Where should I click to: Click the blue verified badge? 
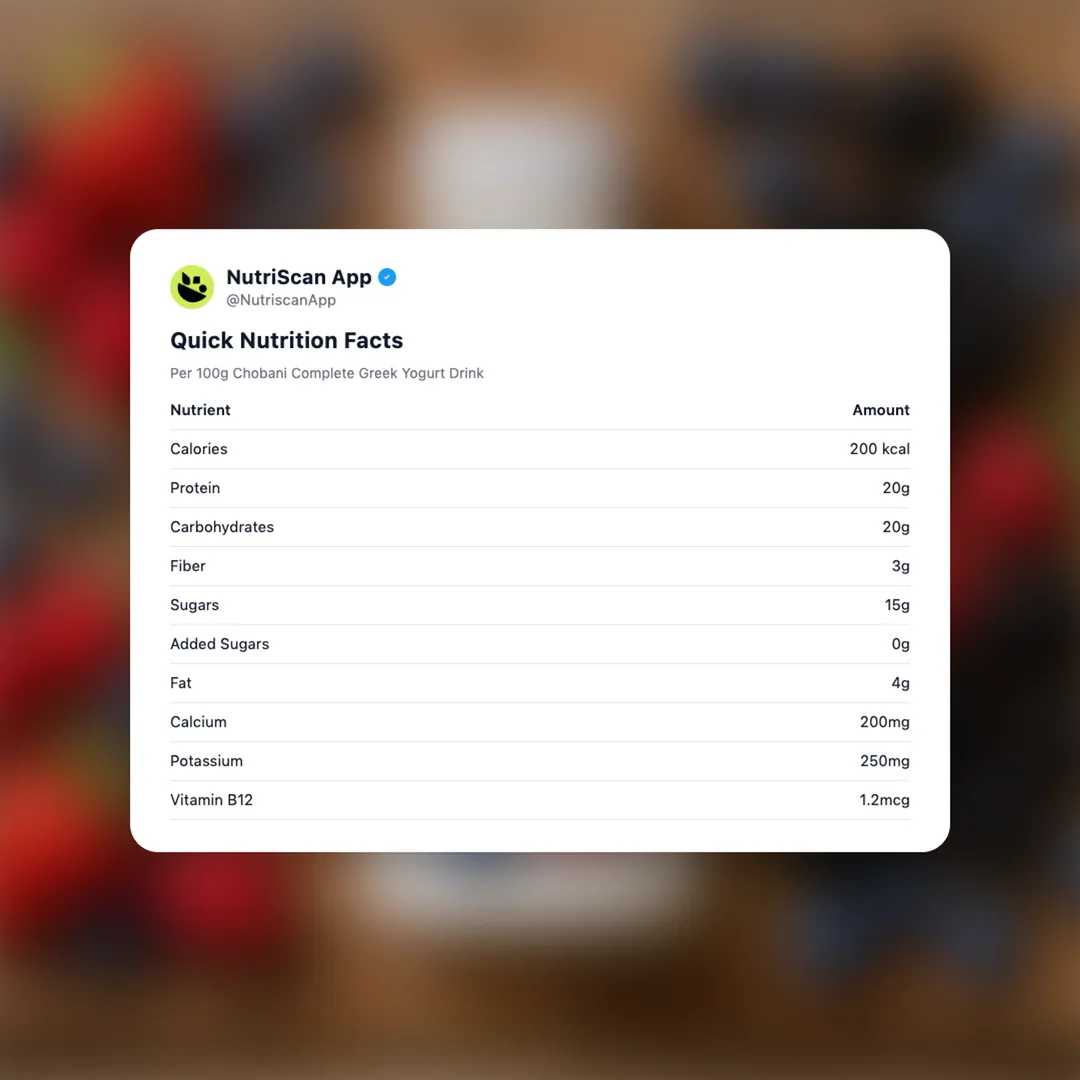(x=387, y=277)
